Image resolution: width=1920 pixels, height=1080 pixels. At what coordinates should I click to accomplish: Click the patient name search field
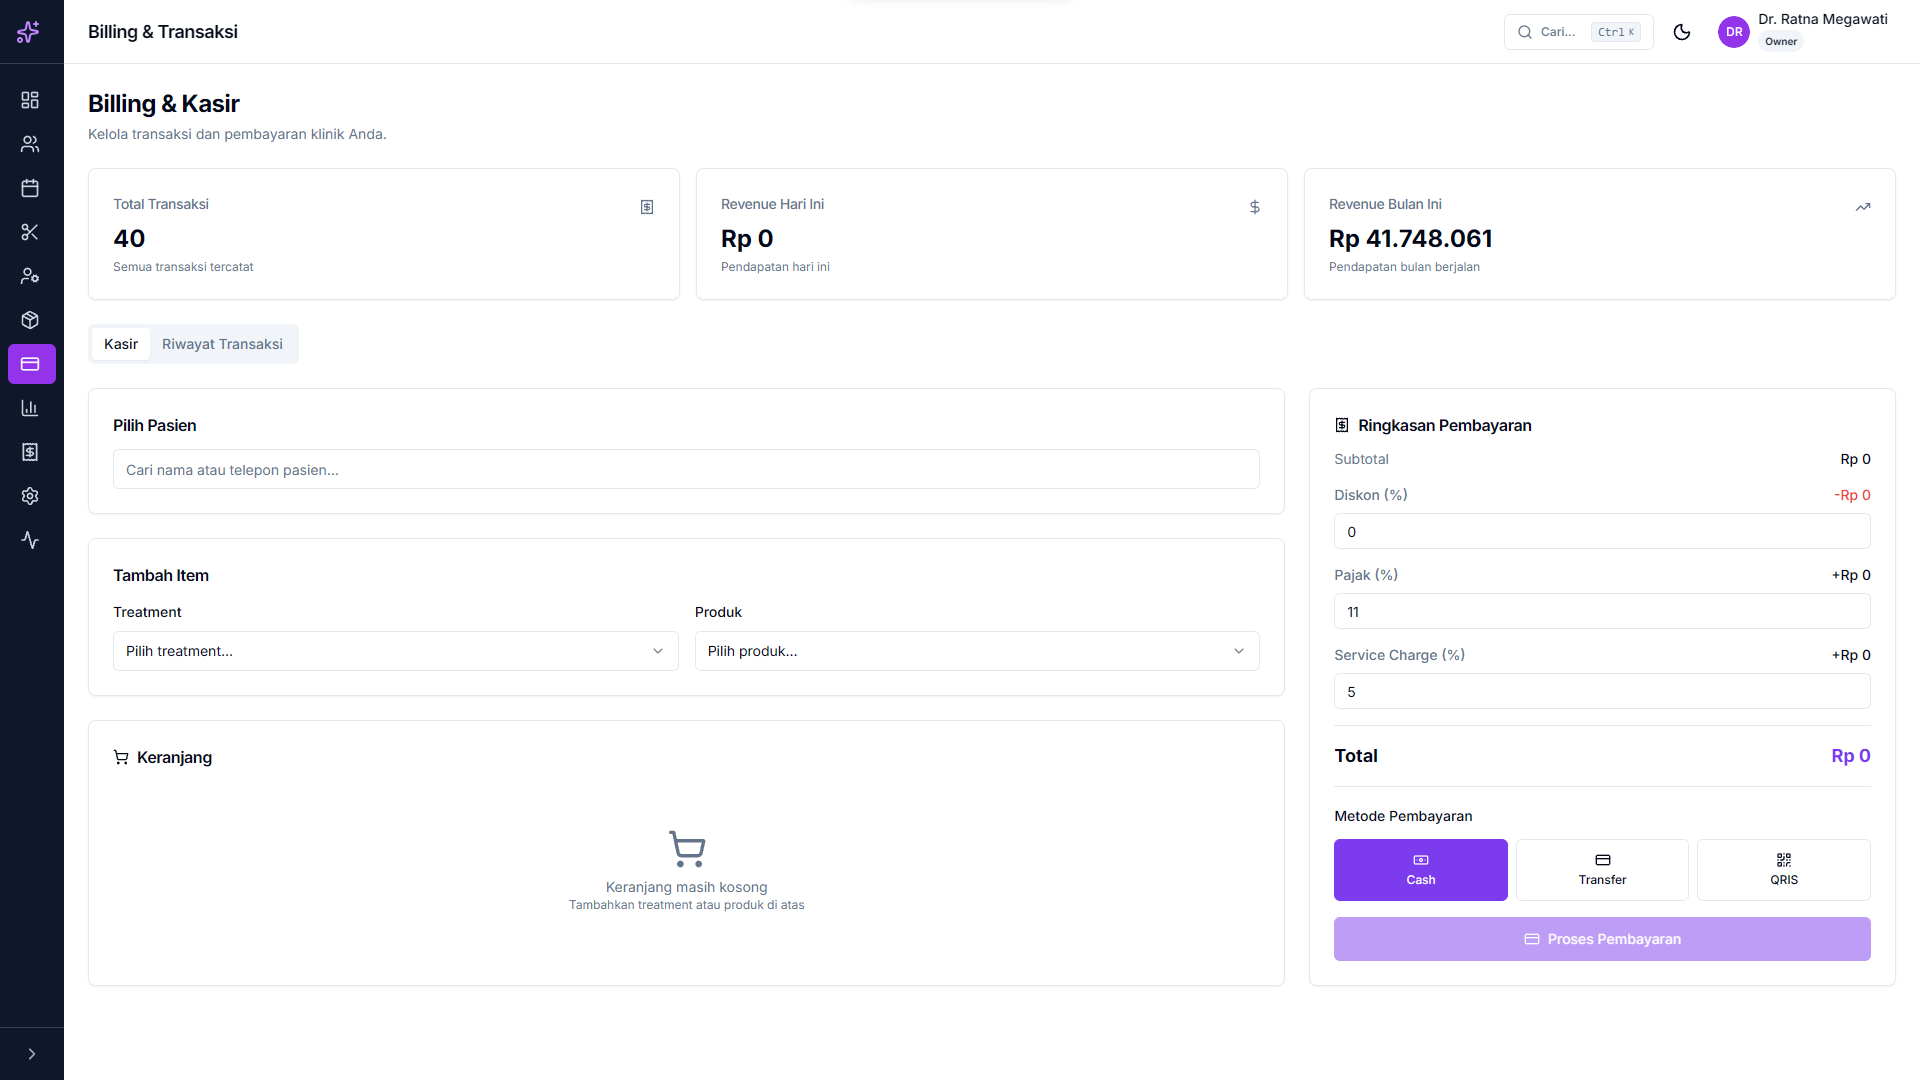click(686, 470)
